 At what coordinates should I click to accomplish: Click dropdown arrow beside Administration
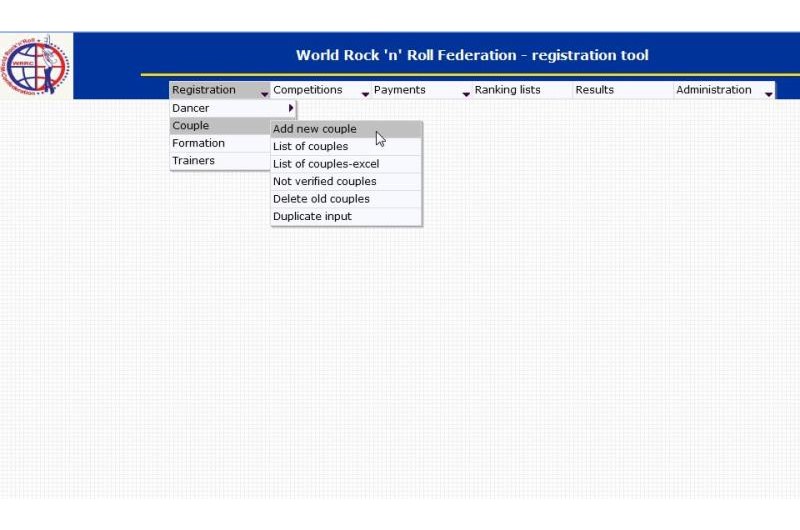pyautogui.click(x=768, y=93)
